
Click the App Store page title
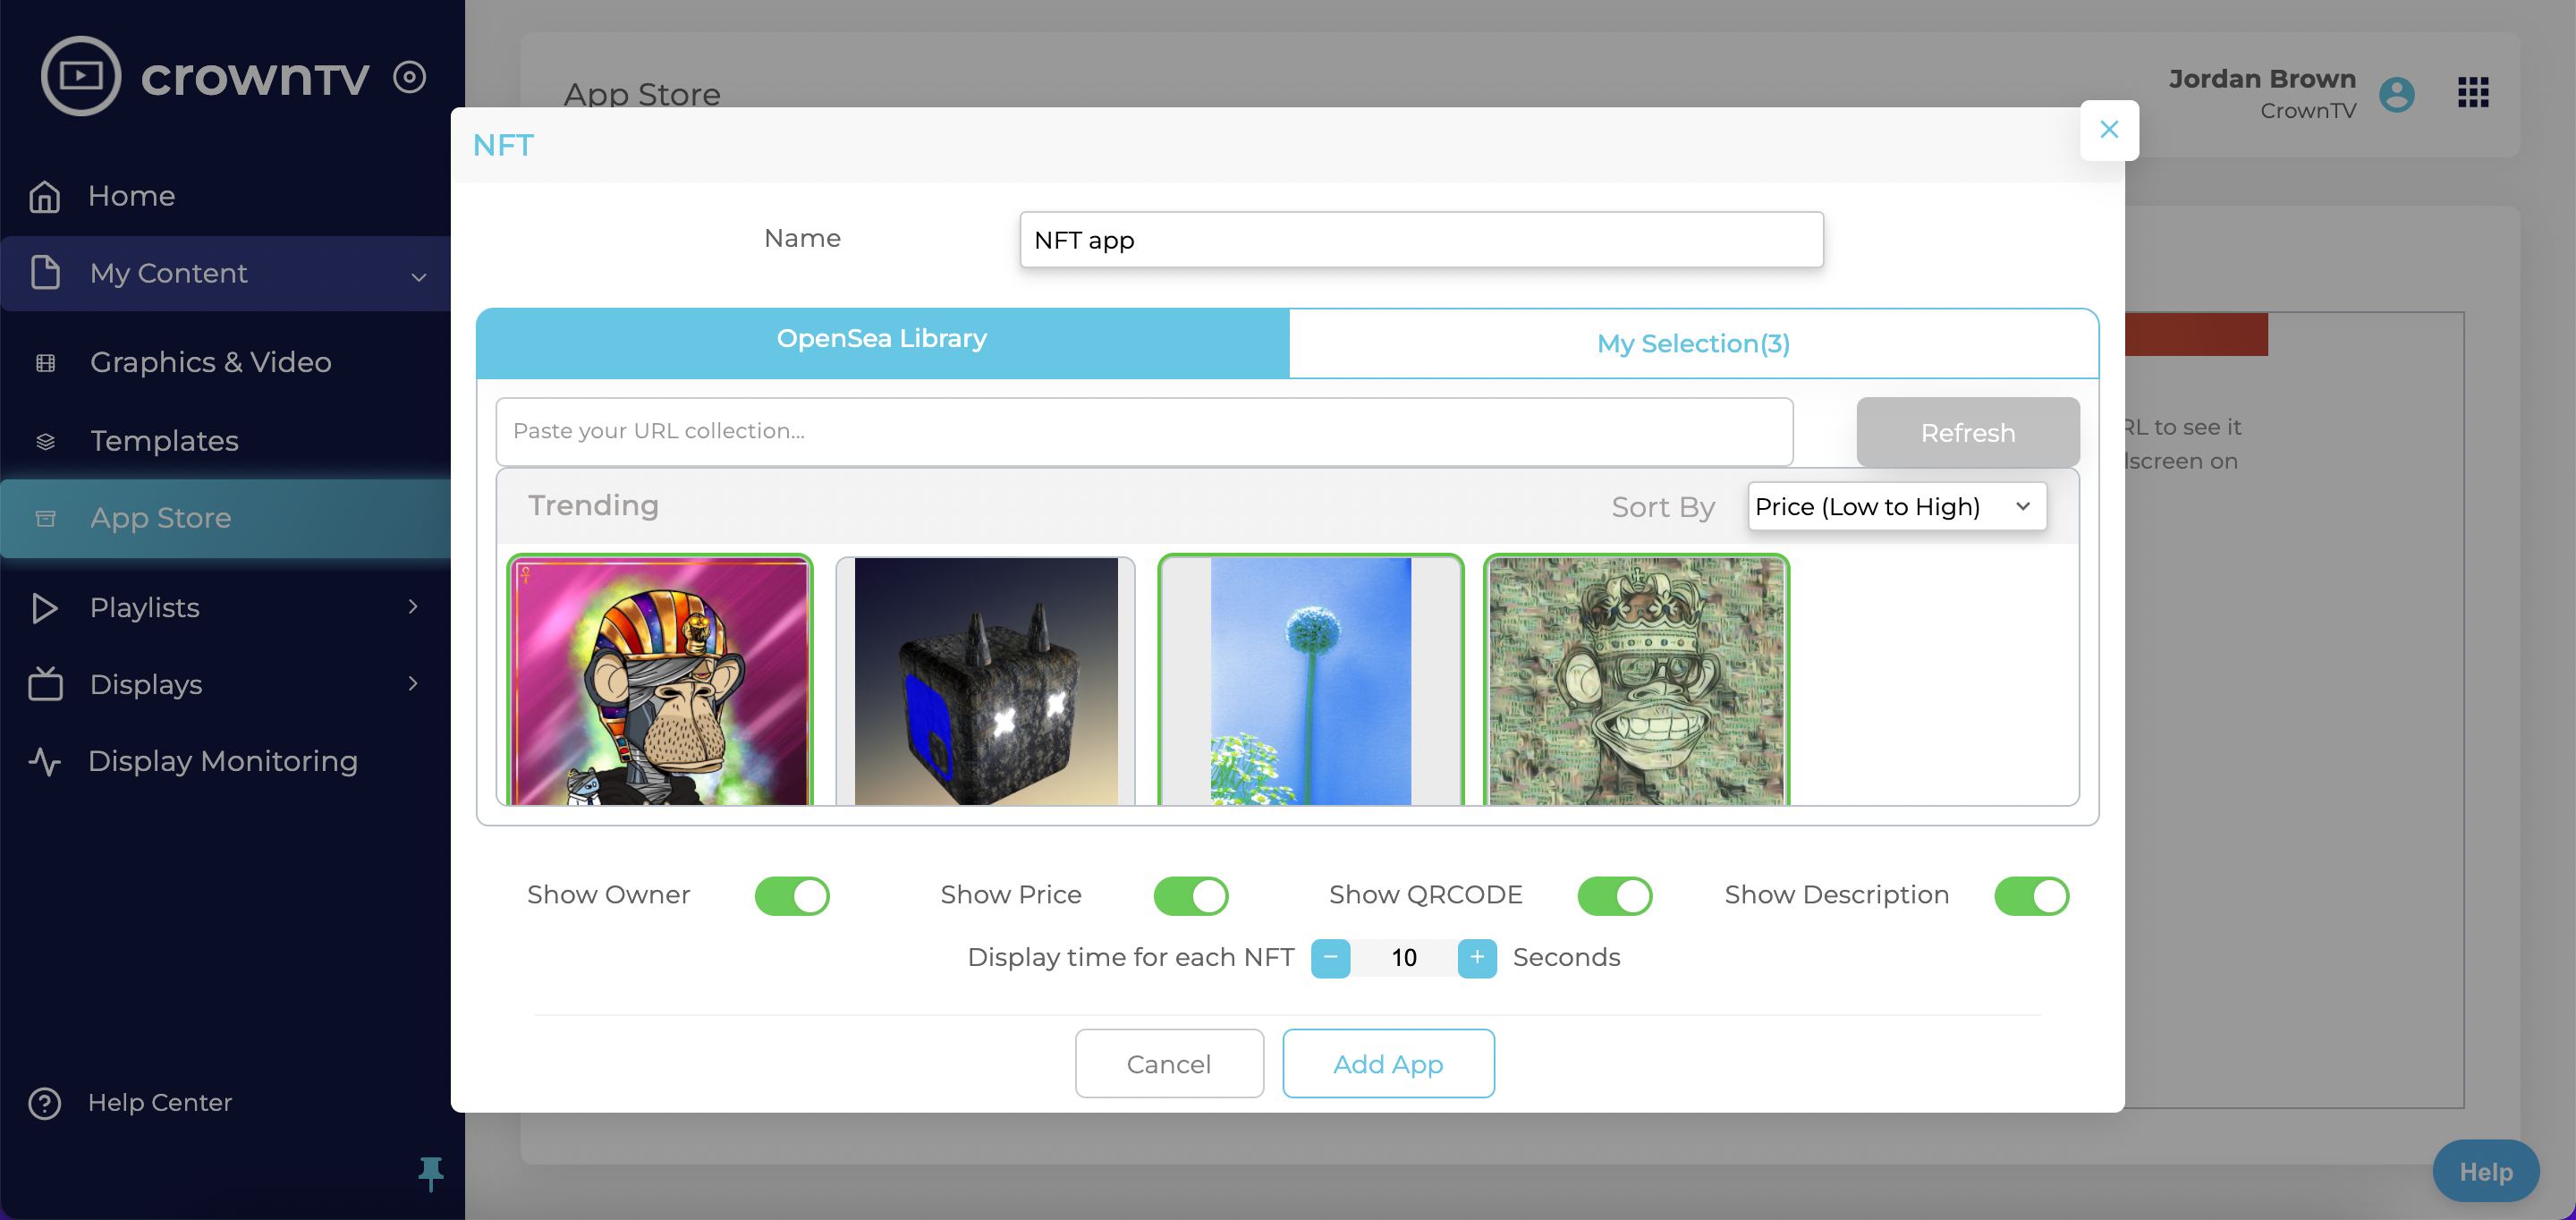click(x=642, y=94)
